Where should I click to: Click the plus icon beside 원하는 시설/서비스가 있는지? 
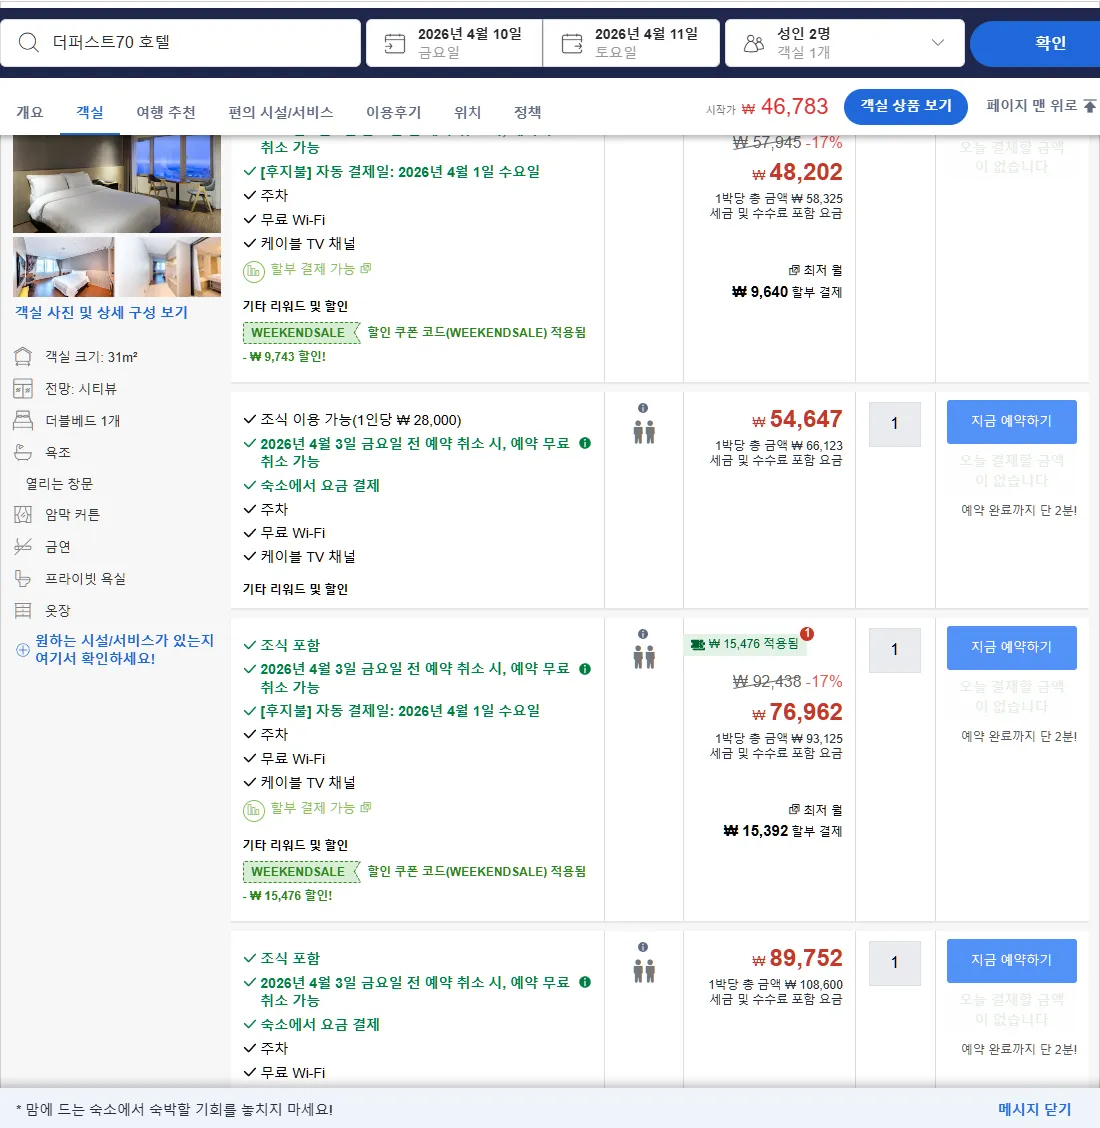tap(23, 650)
